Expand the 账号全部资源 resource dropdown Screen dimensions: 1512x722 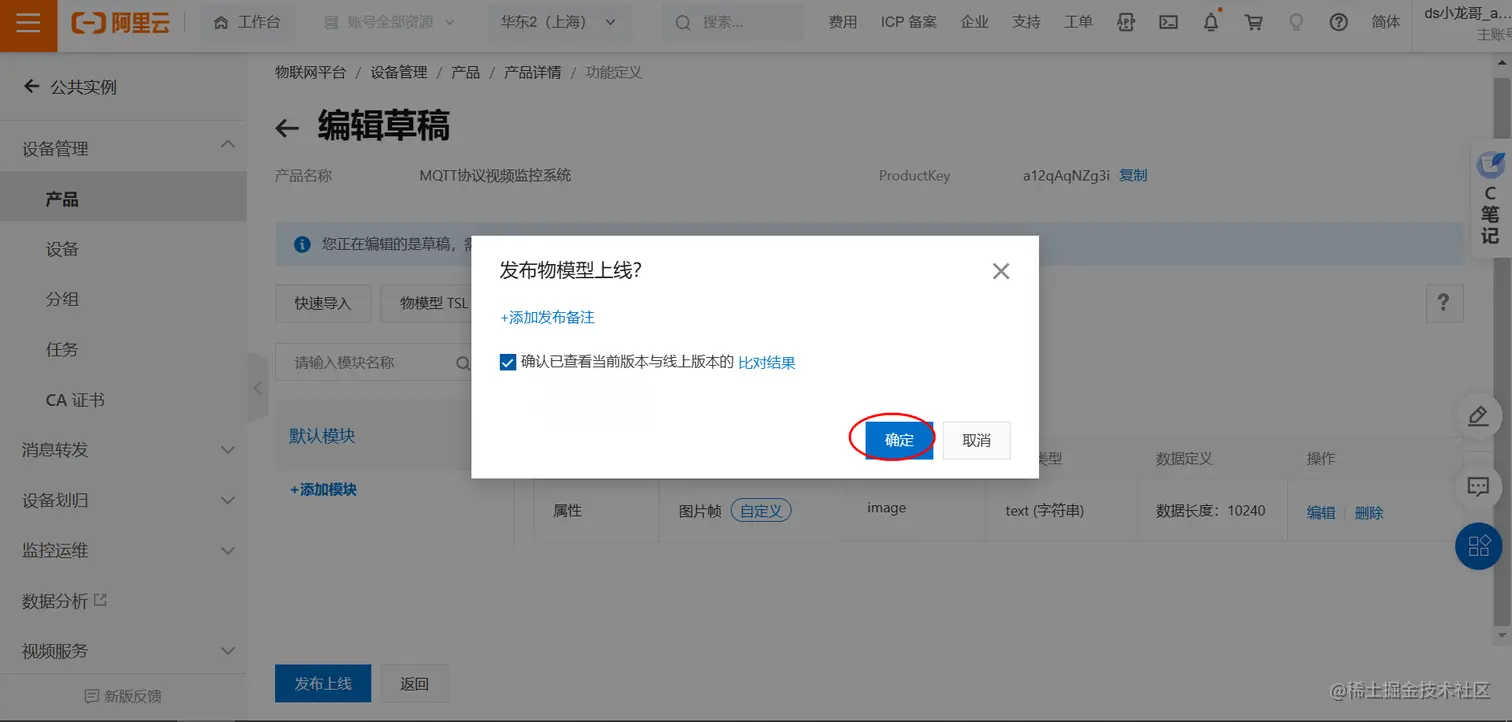390,22
